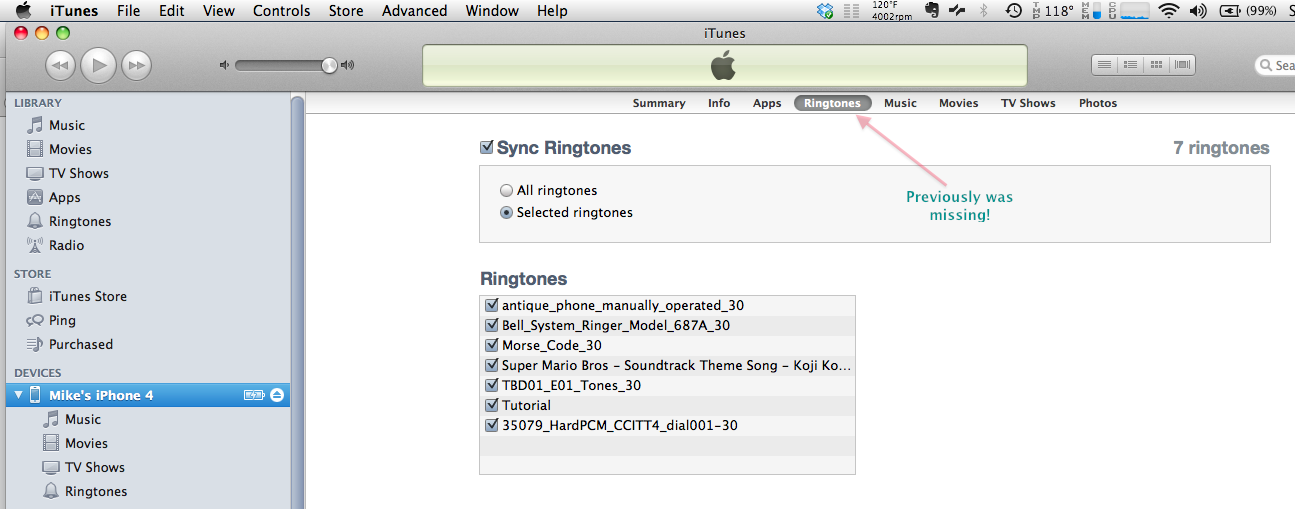Image resolution: width=1295 pixels, height=509 pixels.
Task: Switch to album list view
Action: tap(1130, 65)
